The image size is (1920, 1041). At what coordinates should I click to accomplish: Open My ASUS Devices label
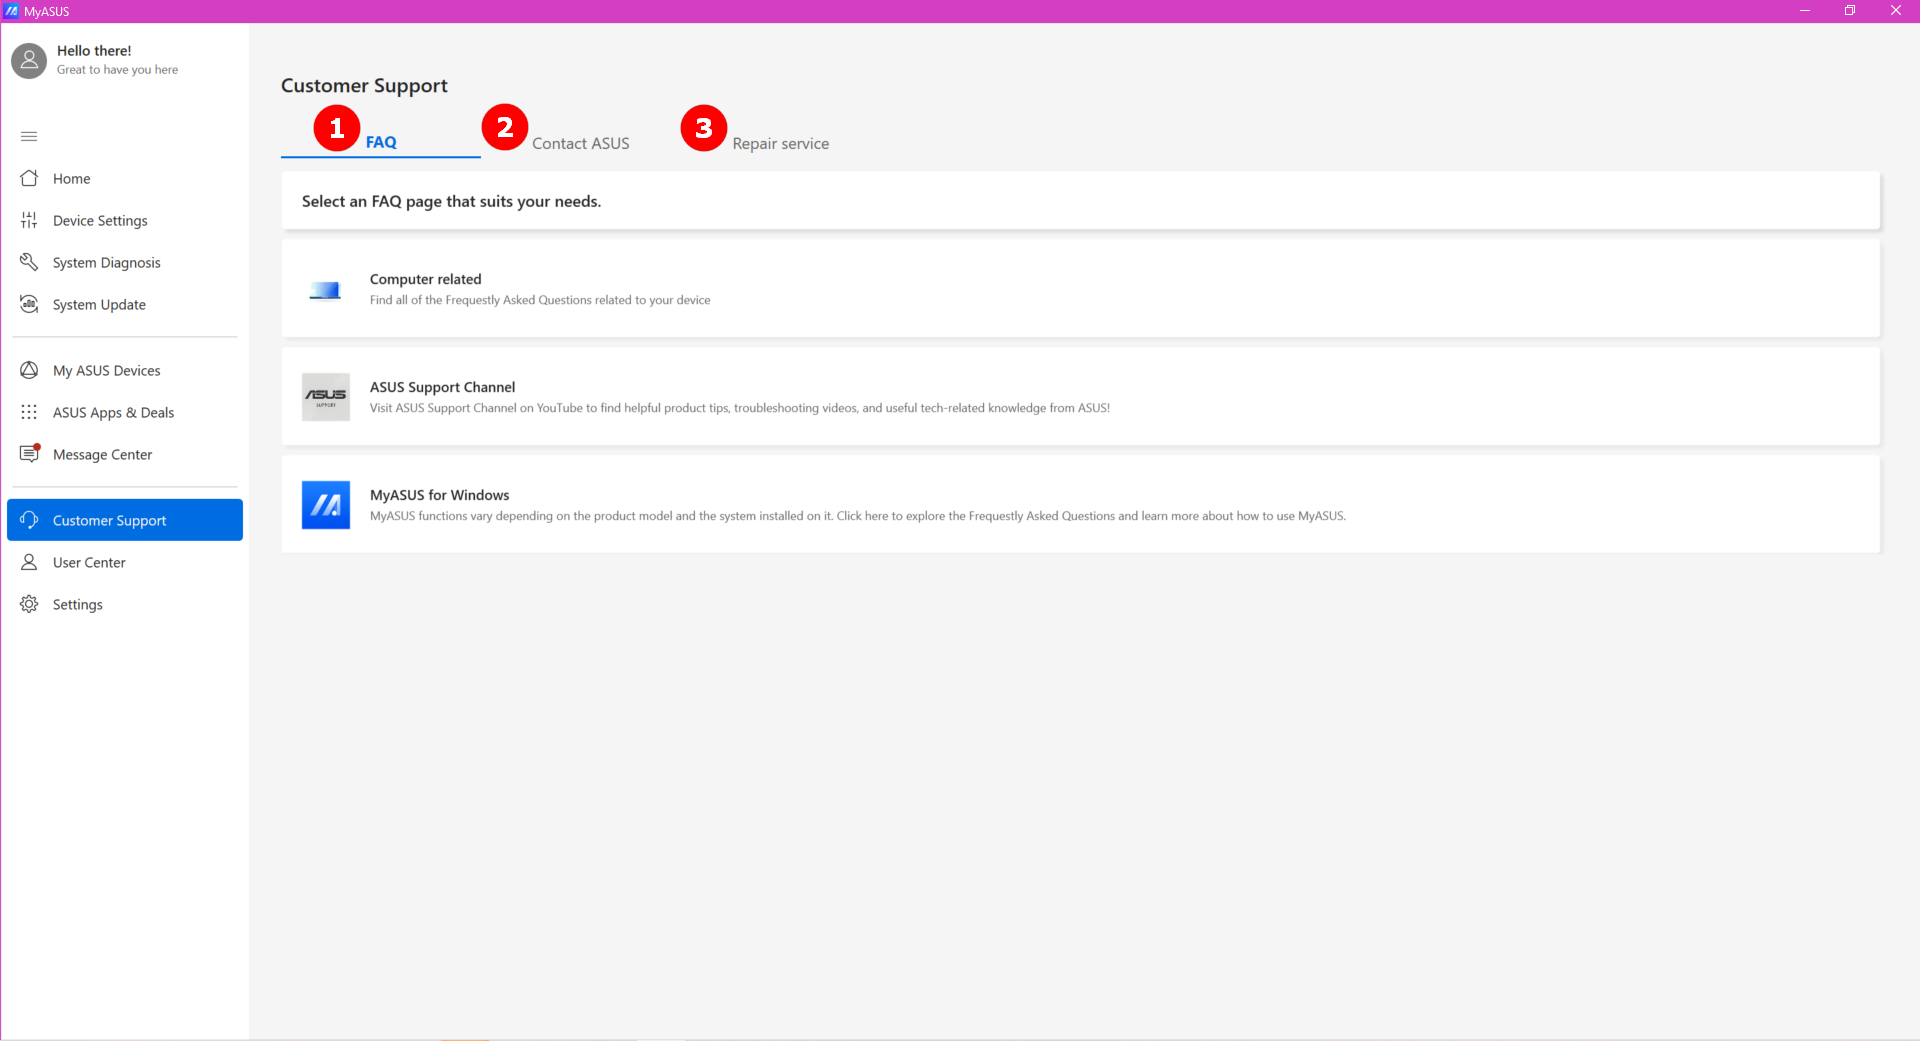[107, 371]
